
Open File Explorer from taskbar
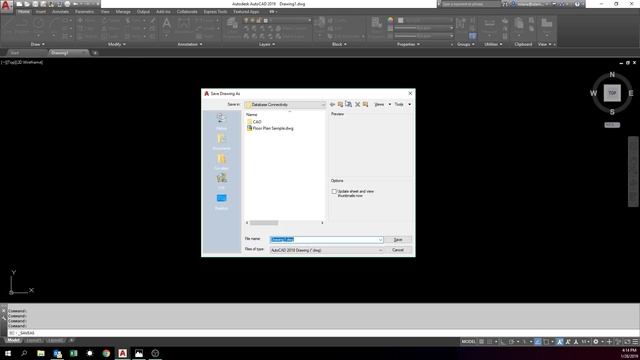41,353
